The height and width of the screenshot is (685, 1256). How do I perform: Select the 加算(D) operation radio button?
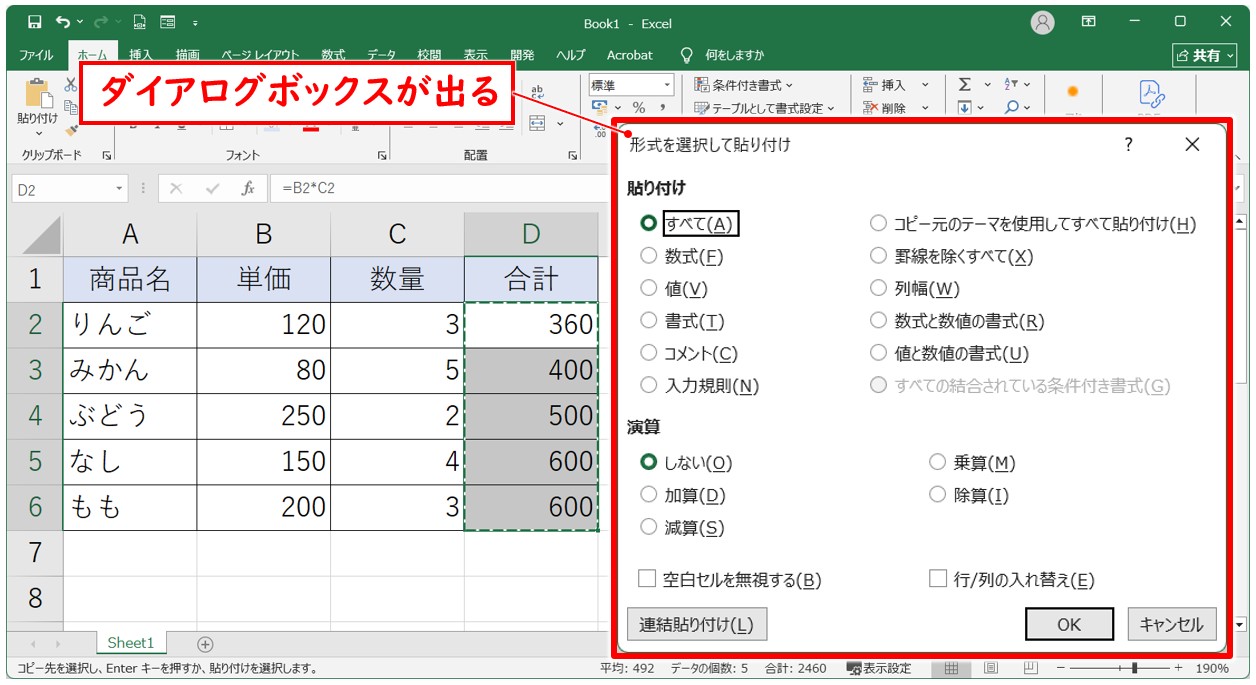pyautogui.click(x=648, y=495)
